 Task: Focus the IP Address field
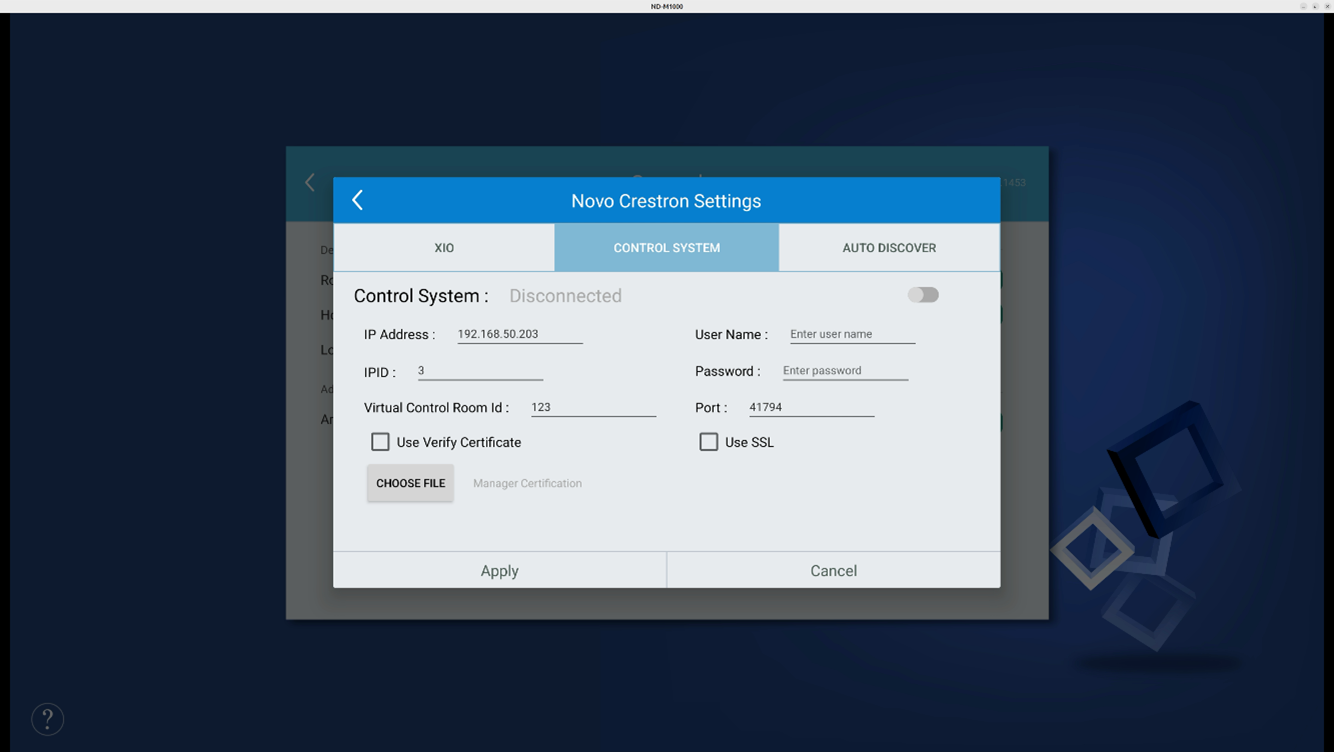519,334
